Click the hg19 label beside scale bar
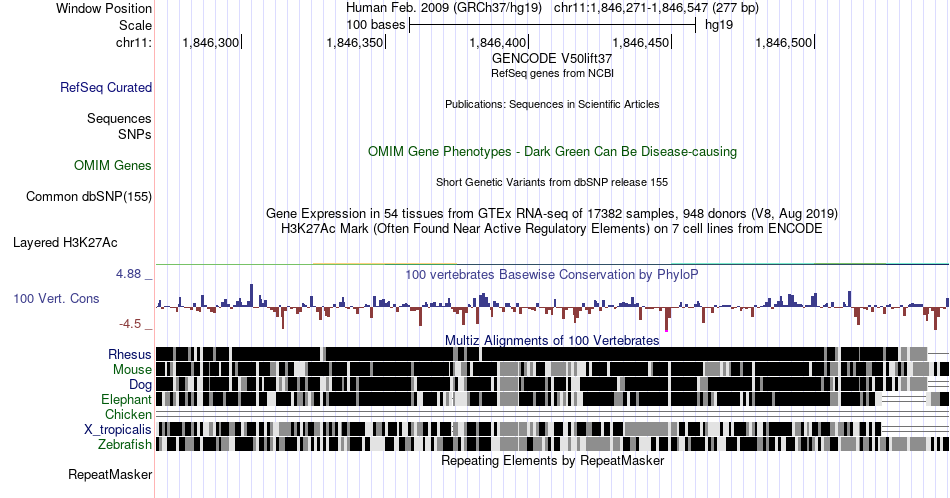 point(719,25)
